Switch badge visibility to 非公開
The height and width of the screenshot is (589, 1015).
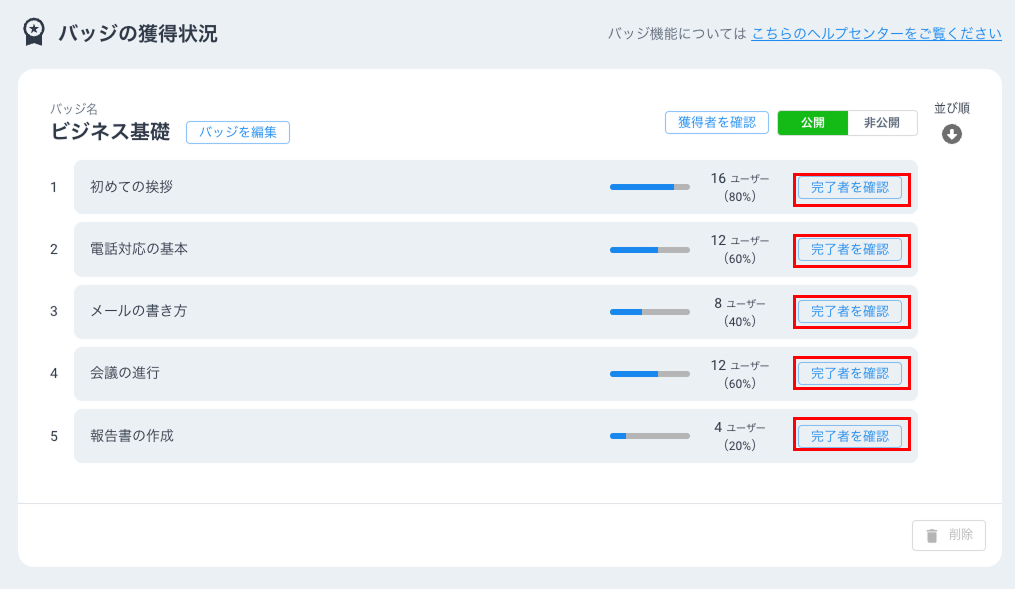882,123
